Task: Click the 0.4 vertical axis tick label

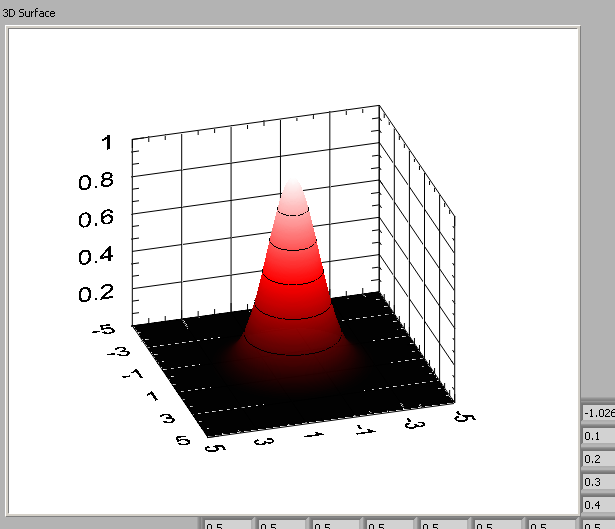Action: [x=97, y=255]
